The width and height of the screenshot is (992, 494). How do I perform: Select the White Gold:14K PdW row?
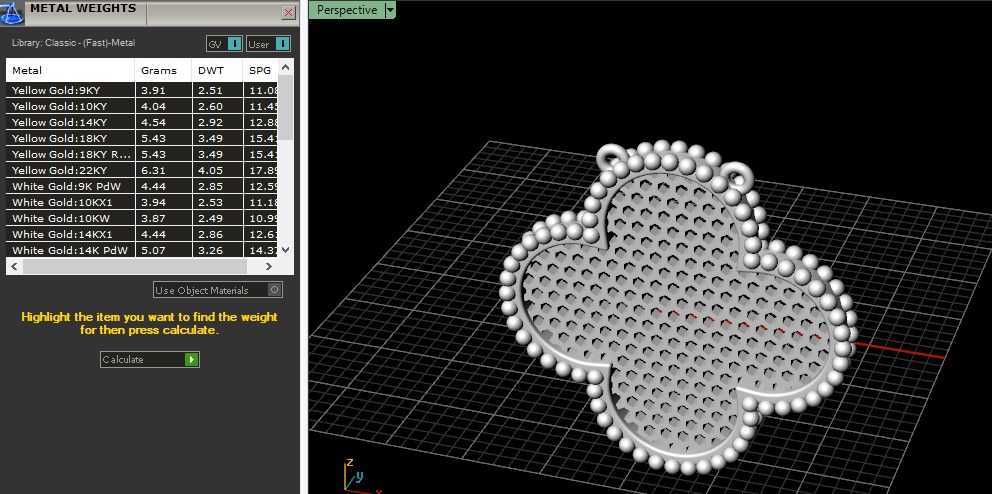[x=142, y=250]
